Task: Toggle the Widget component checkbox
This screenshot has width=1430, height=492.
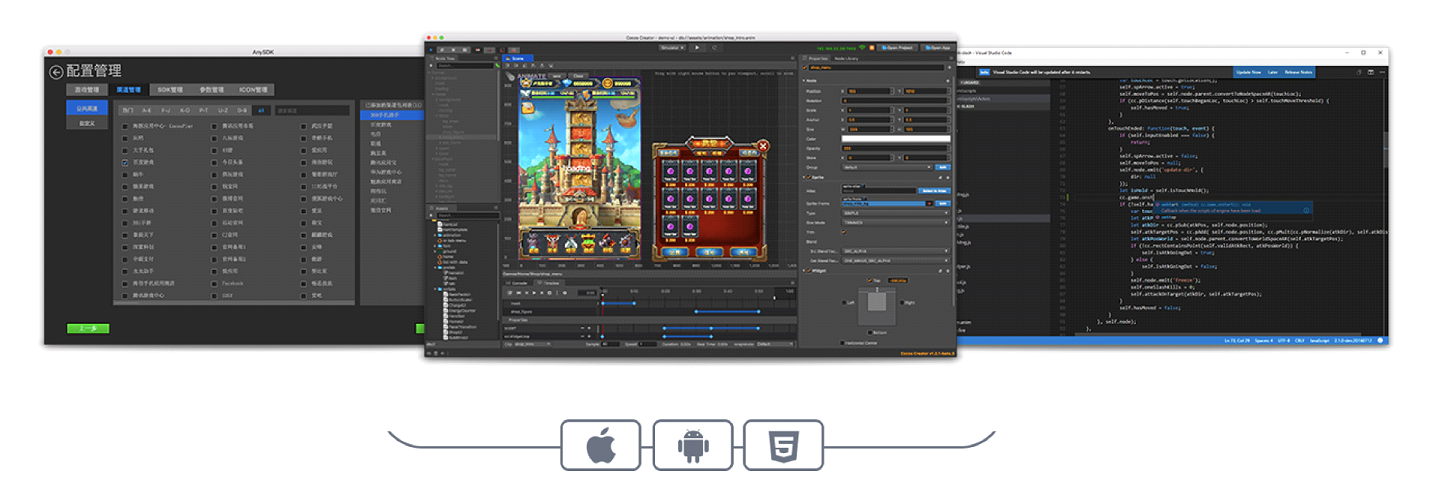Action: [x=809, y=270]
